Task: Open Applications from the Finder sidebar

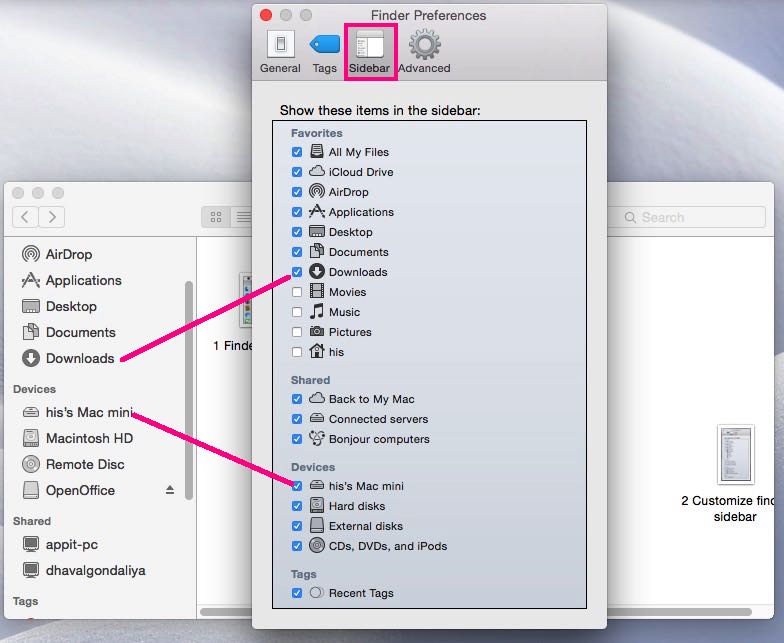Action: point(83,281)
